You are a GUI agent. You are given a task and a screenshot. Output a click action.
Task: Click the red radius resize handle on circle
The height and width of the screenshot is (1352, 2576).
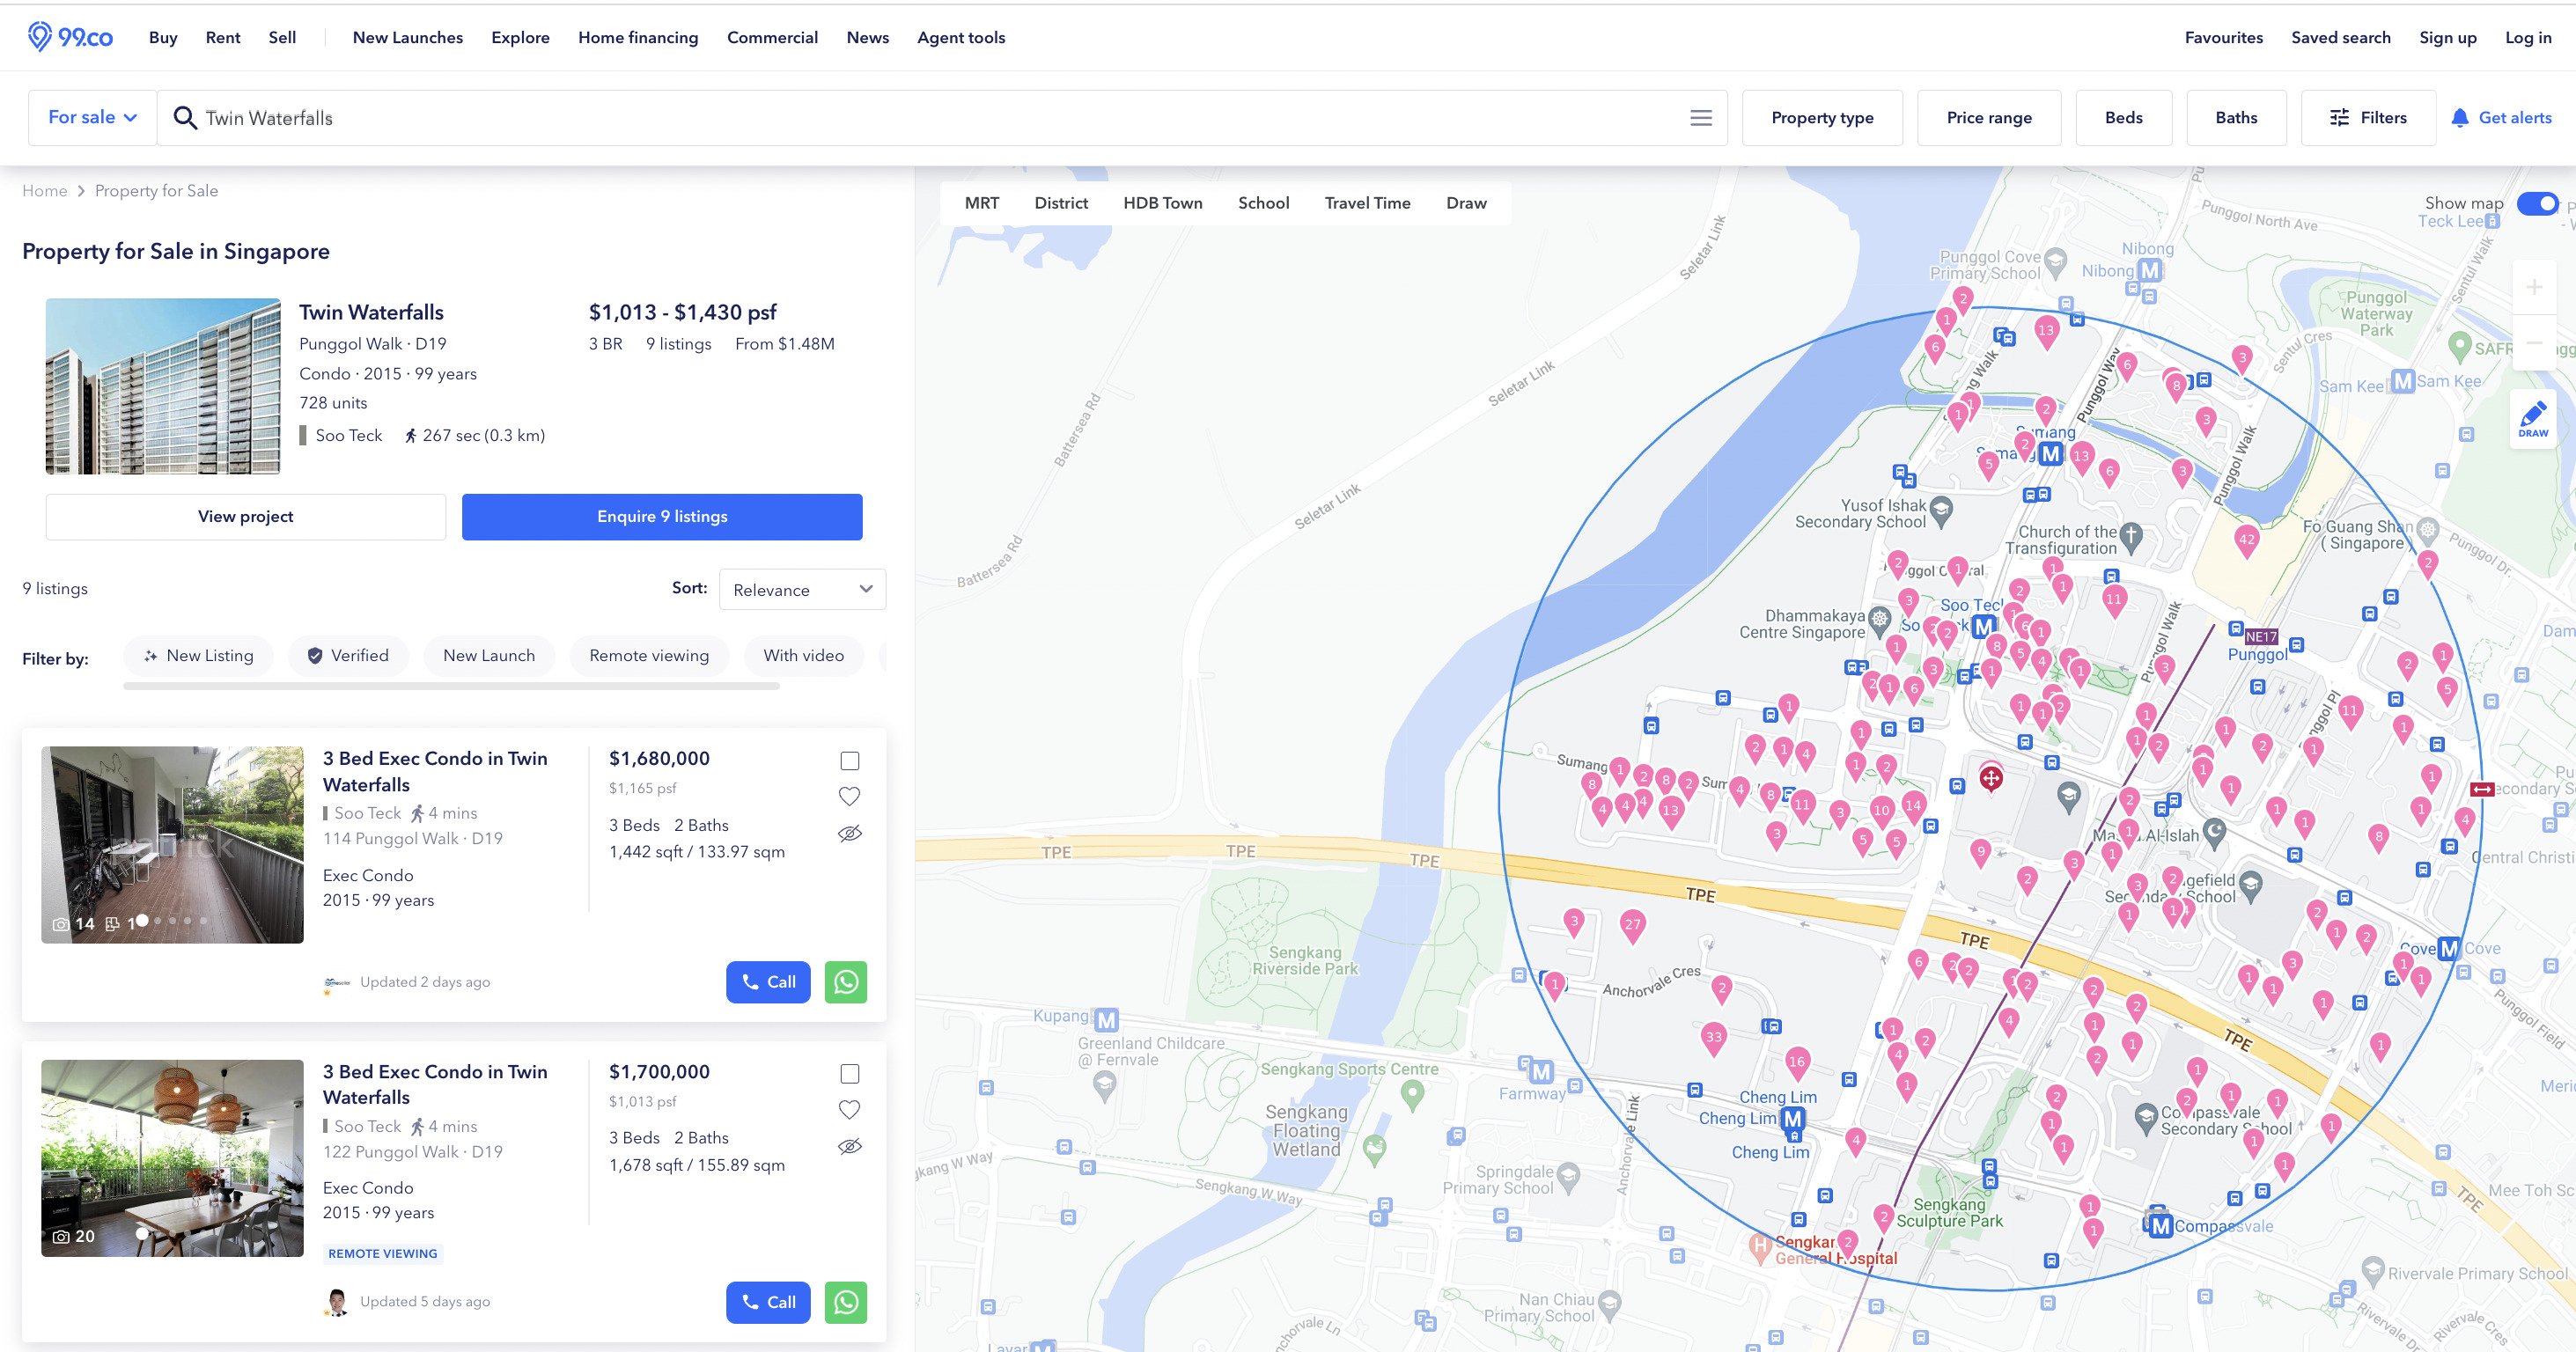2482,789
